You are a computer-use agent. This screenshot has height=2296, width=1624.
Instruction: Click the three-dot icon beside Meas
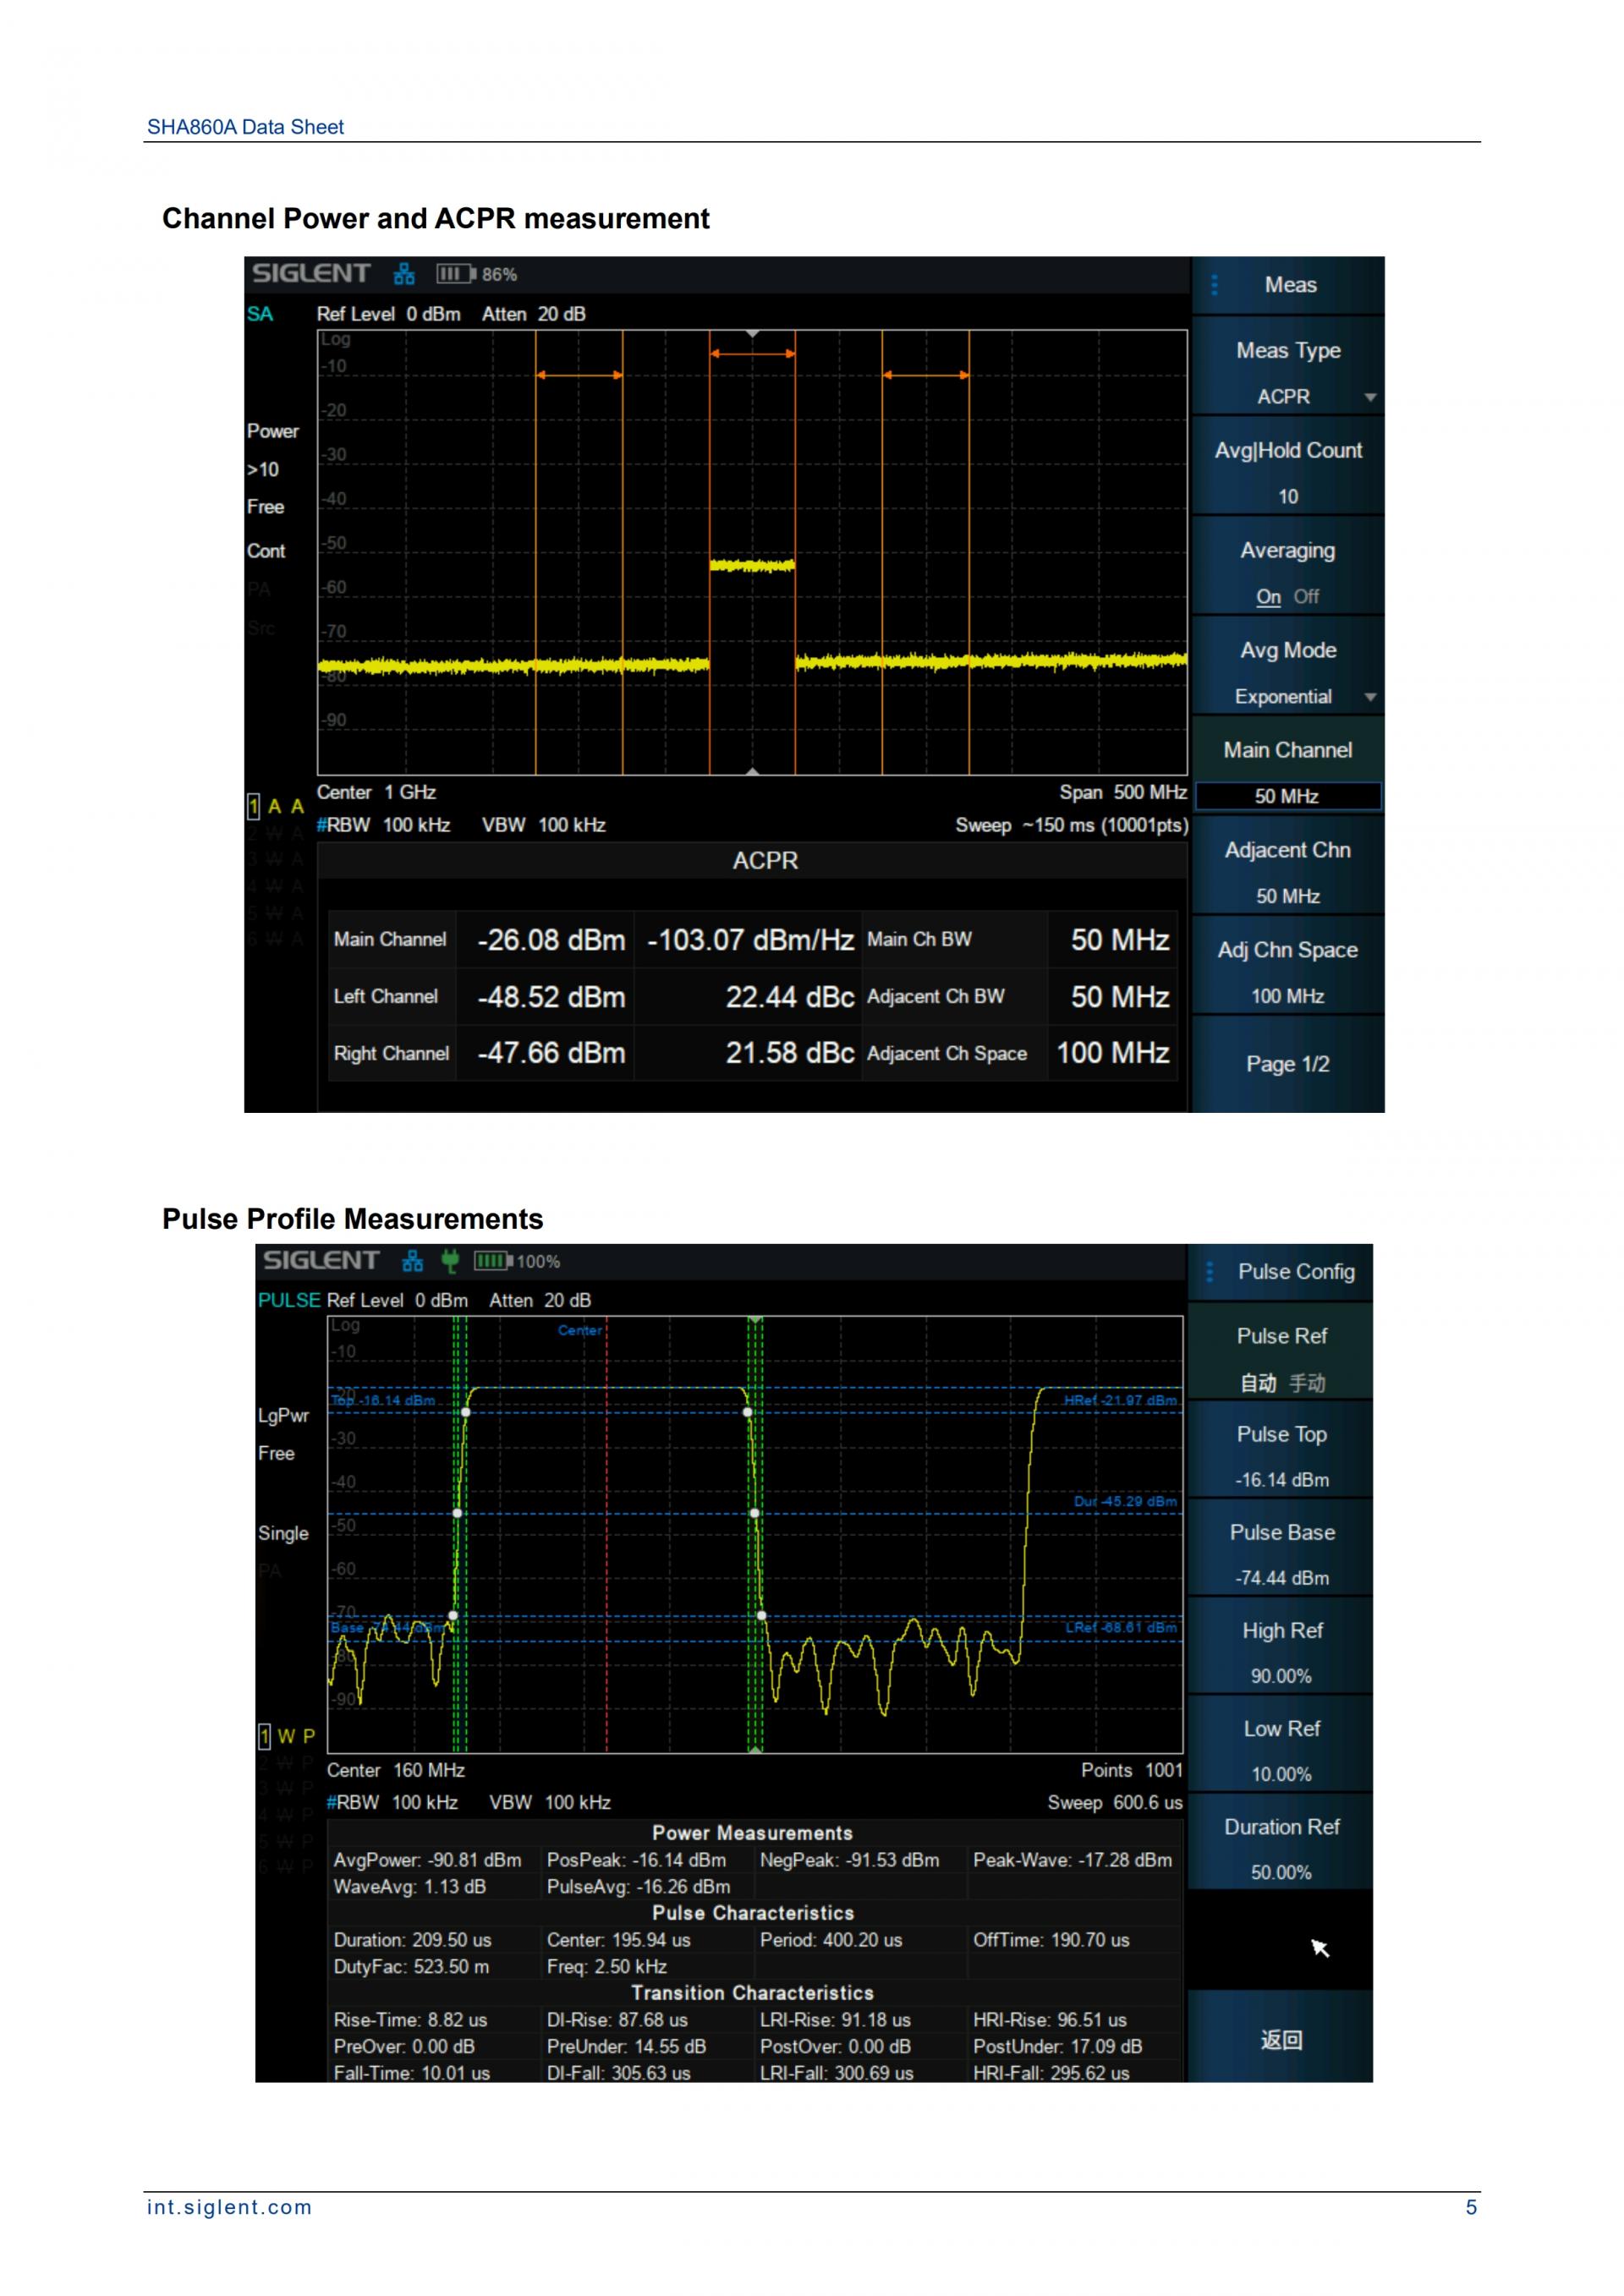[x=1214, y=285]
